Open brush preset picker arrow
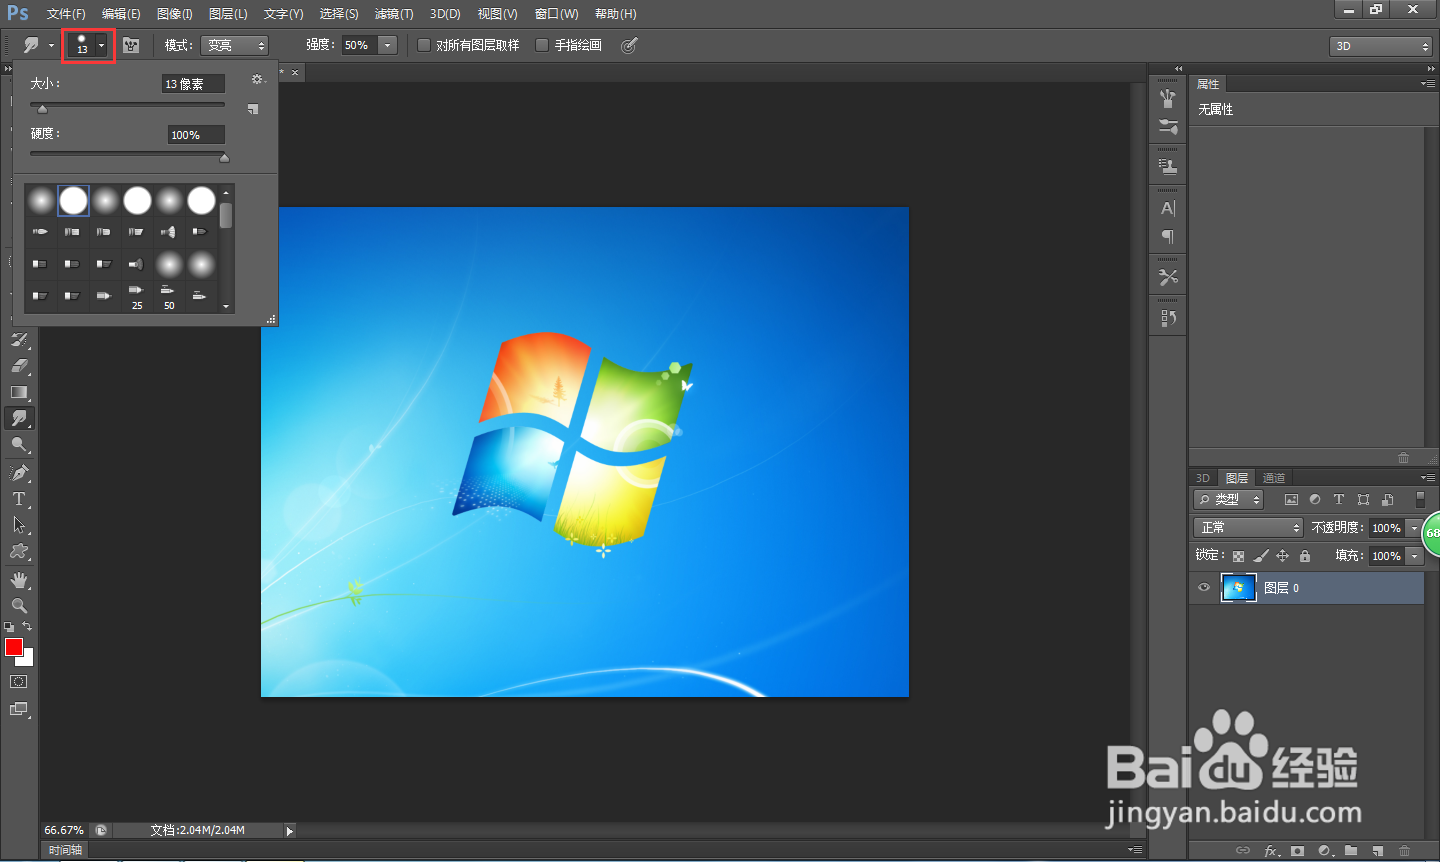Image resolution: width=1440 pixels, height=862 pixels. tap(101, 45)
